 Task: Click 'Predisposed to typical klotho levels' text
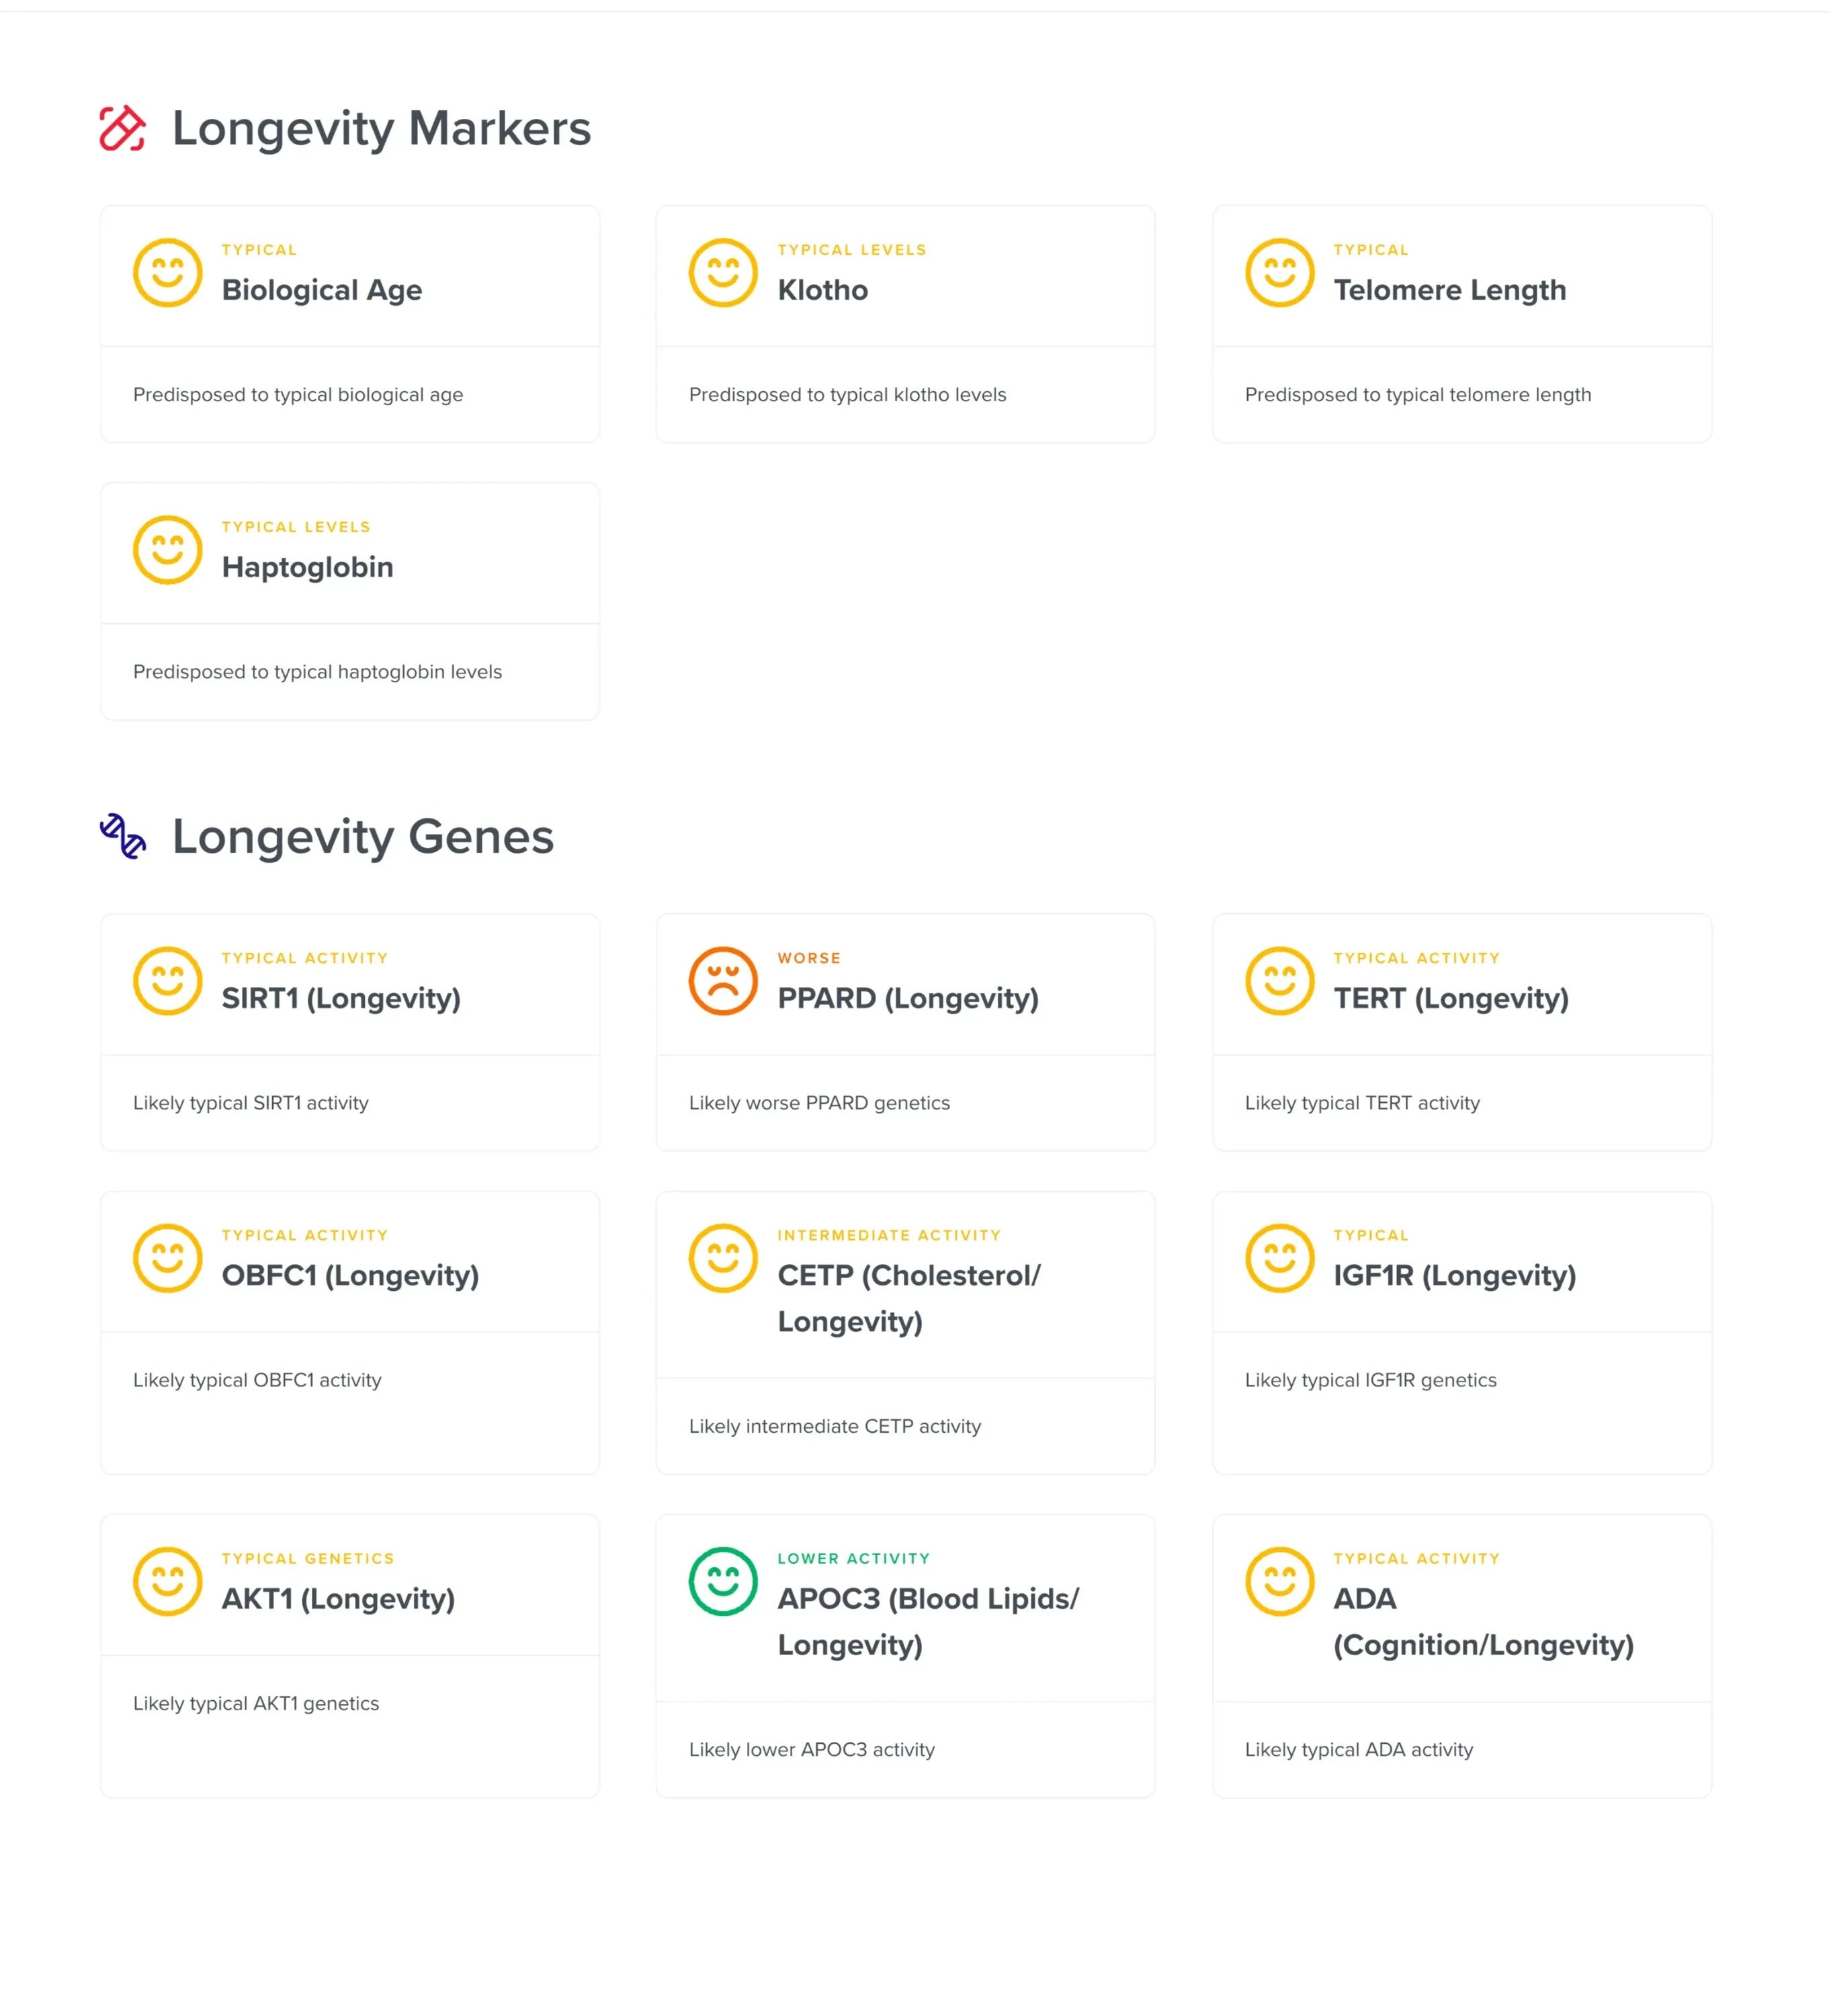pyautogui.click(x=847, y=395)
